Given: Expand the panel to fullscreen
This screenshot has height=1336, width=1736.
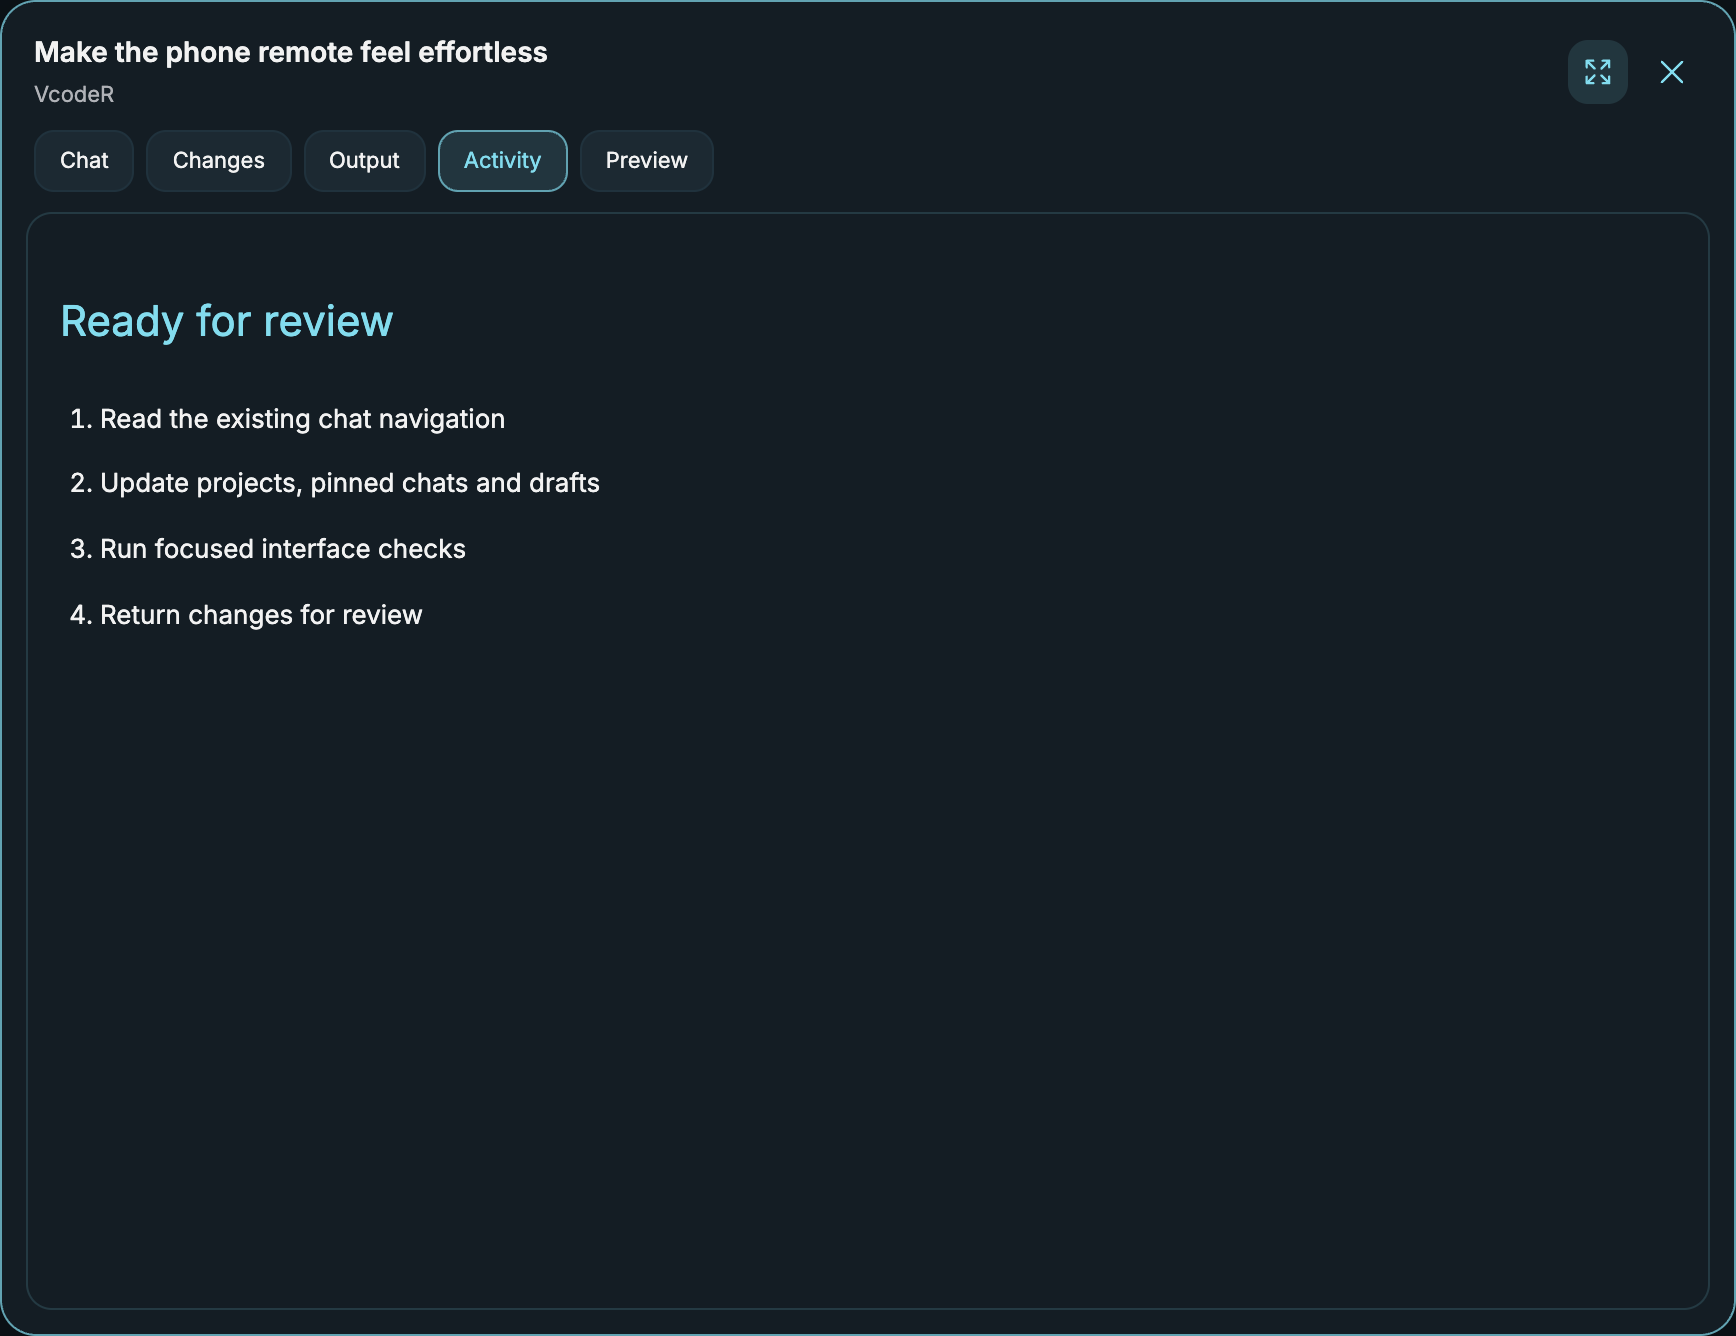Looking at the screenshot, I should pyautogui.click(x=1597, y=72).
